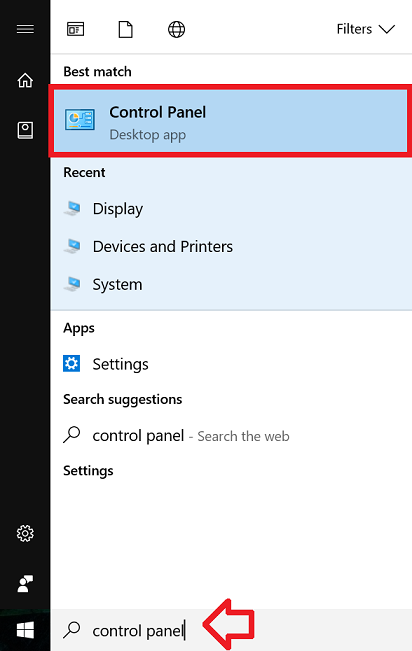412x651 pixels.
Task: Launch the Settings app result
Action: [231, 364]
